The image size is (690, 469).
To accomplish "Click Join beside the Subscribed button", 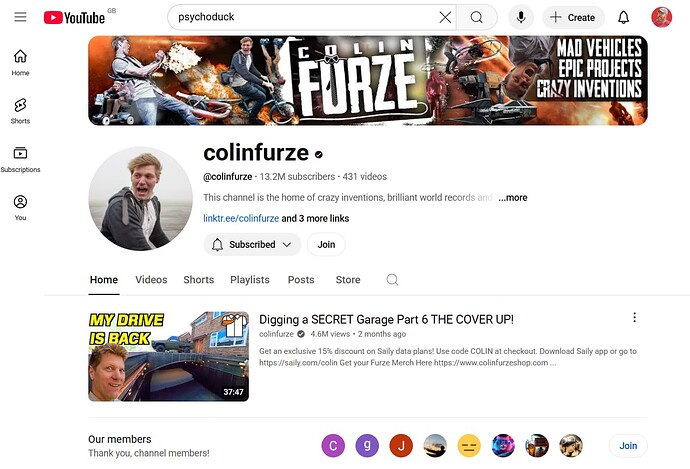I will coord(326,245).
